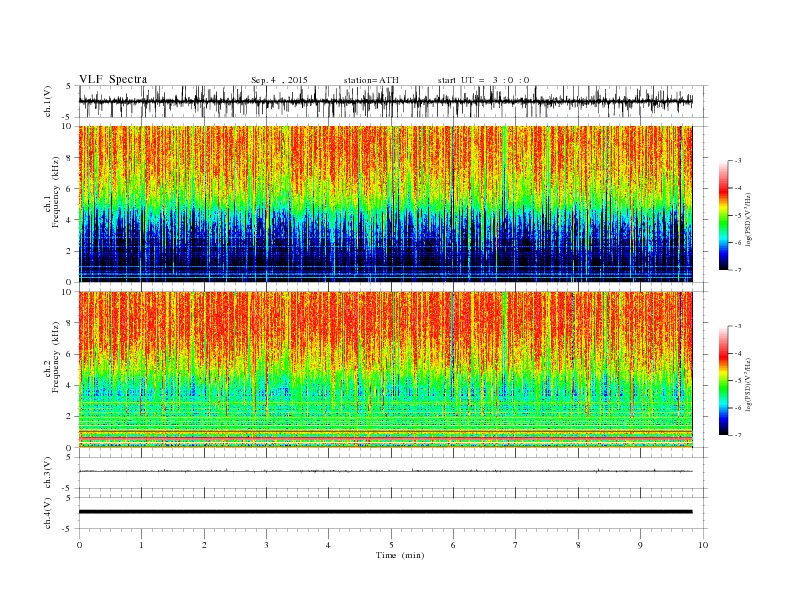Click the log(PSD) label beside ch.2 colorbar

click(x=748, y=384)
